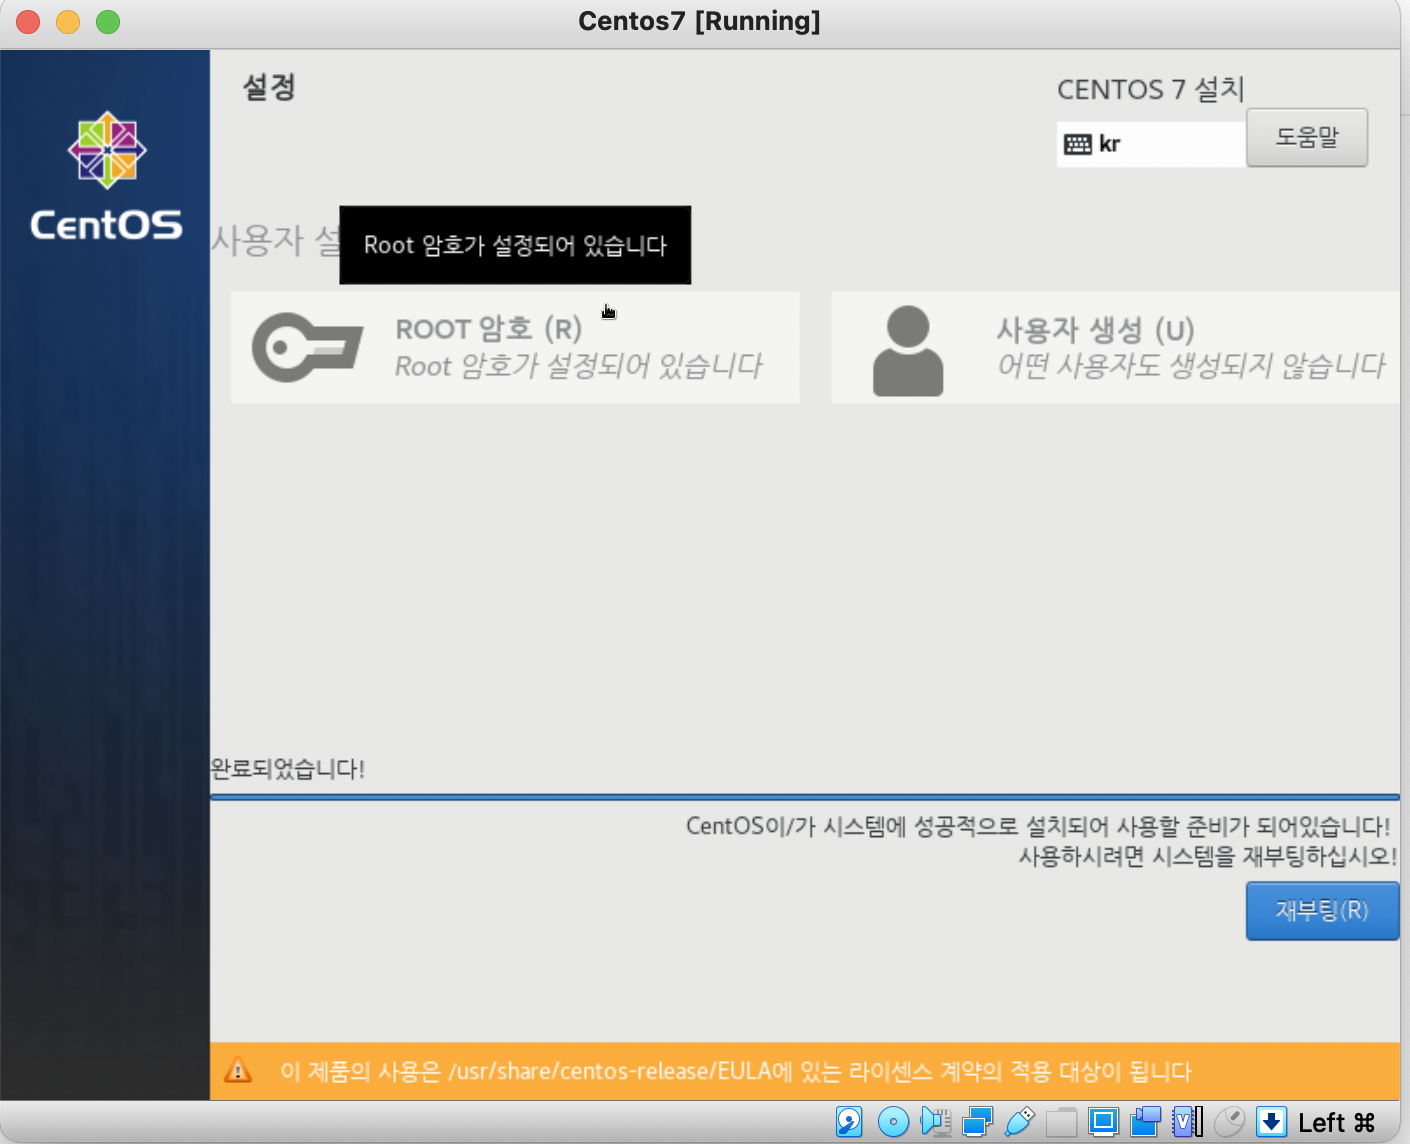Click the CentOS logo in sidebar
This screenshot has width=1410, height=1144.
coord(106,176)
